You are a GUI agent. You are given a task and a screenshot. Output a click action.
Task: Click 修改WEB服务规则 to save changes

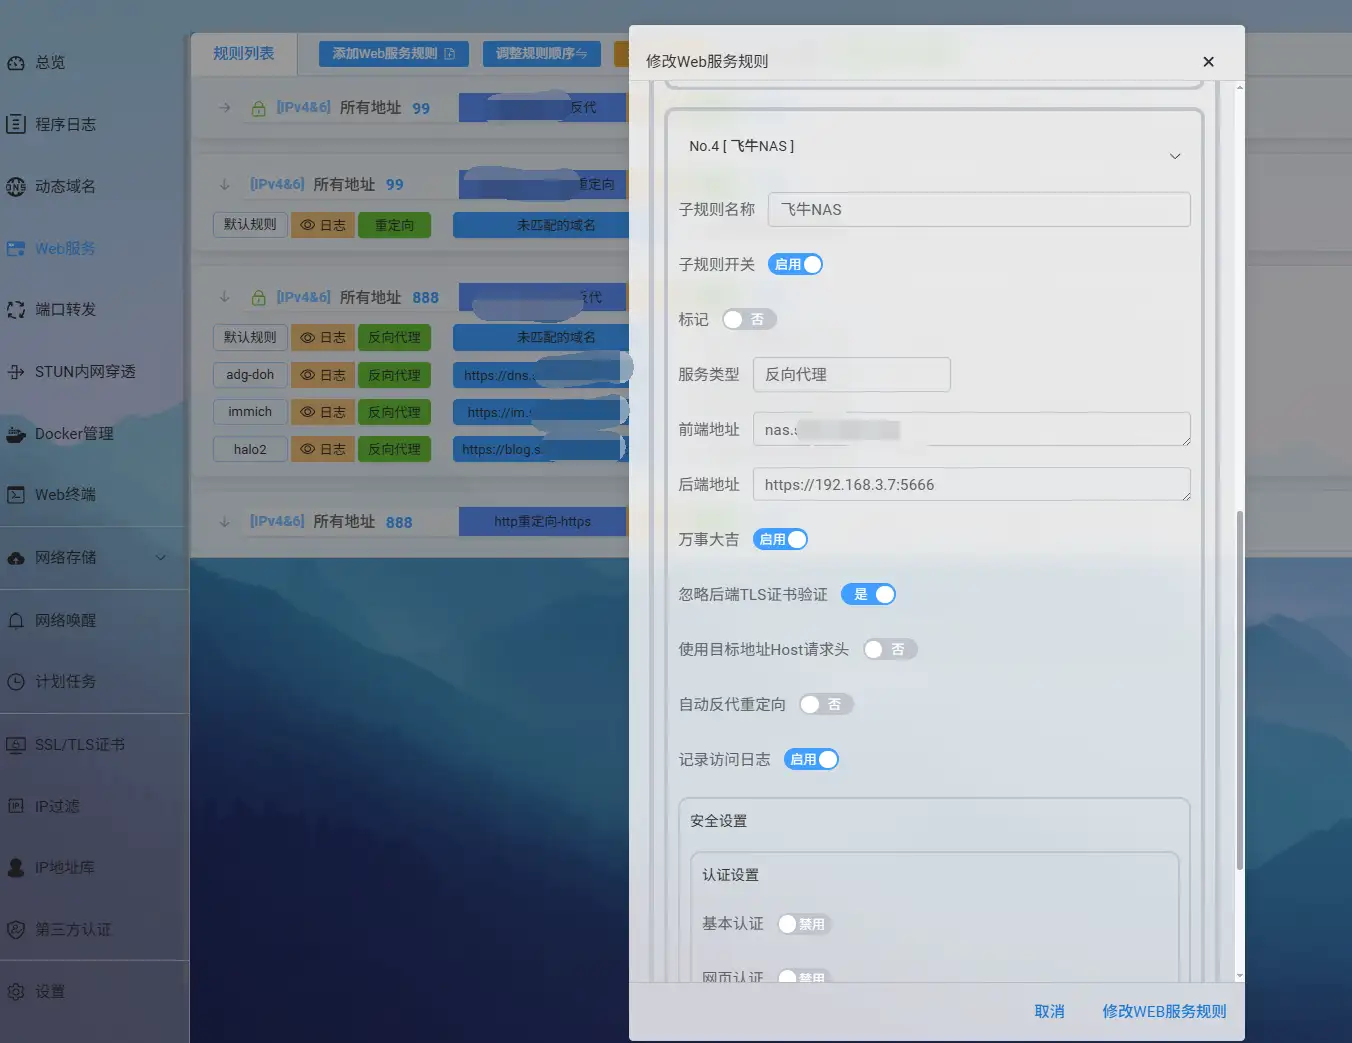tap(1164, 1011)
